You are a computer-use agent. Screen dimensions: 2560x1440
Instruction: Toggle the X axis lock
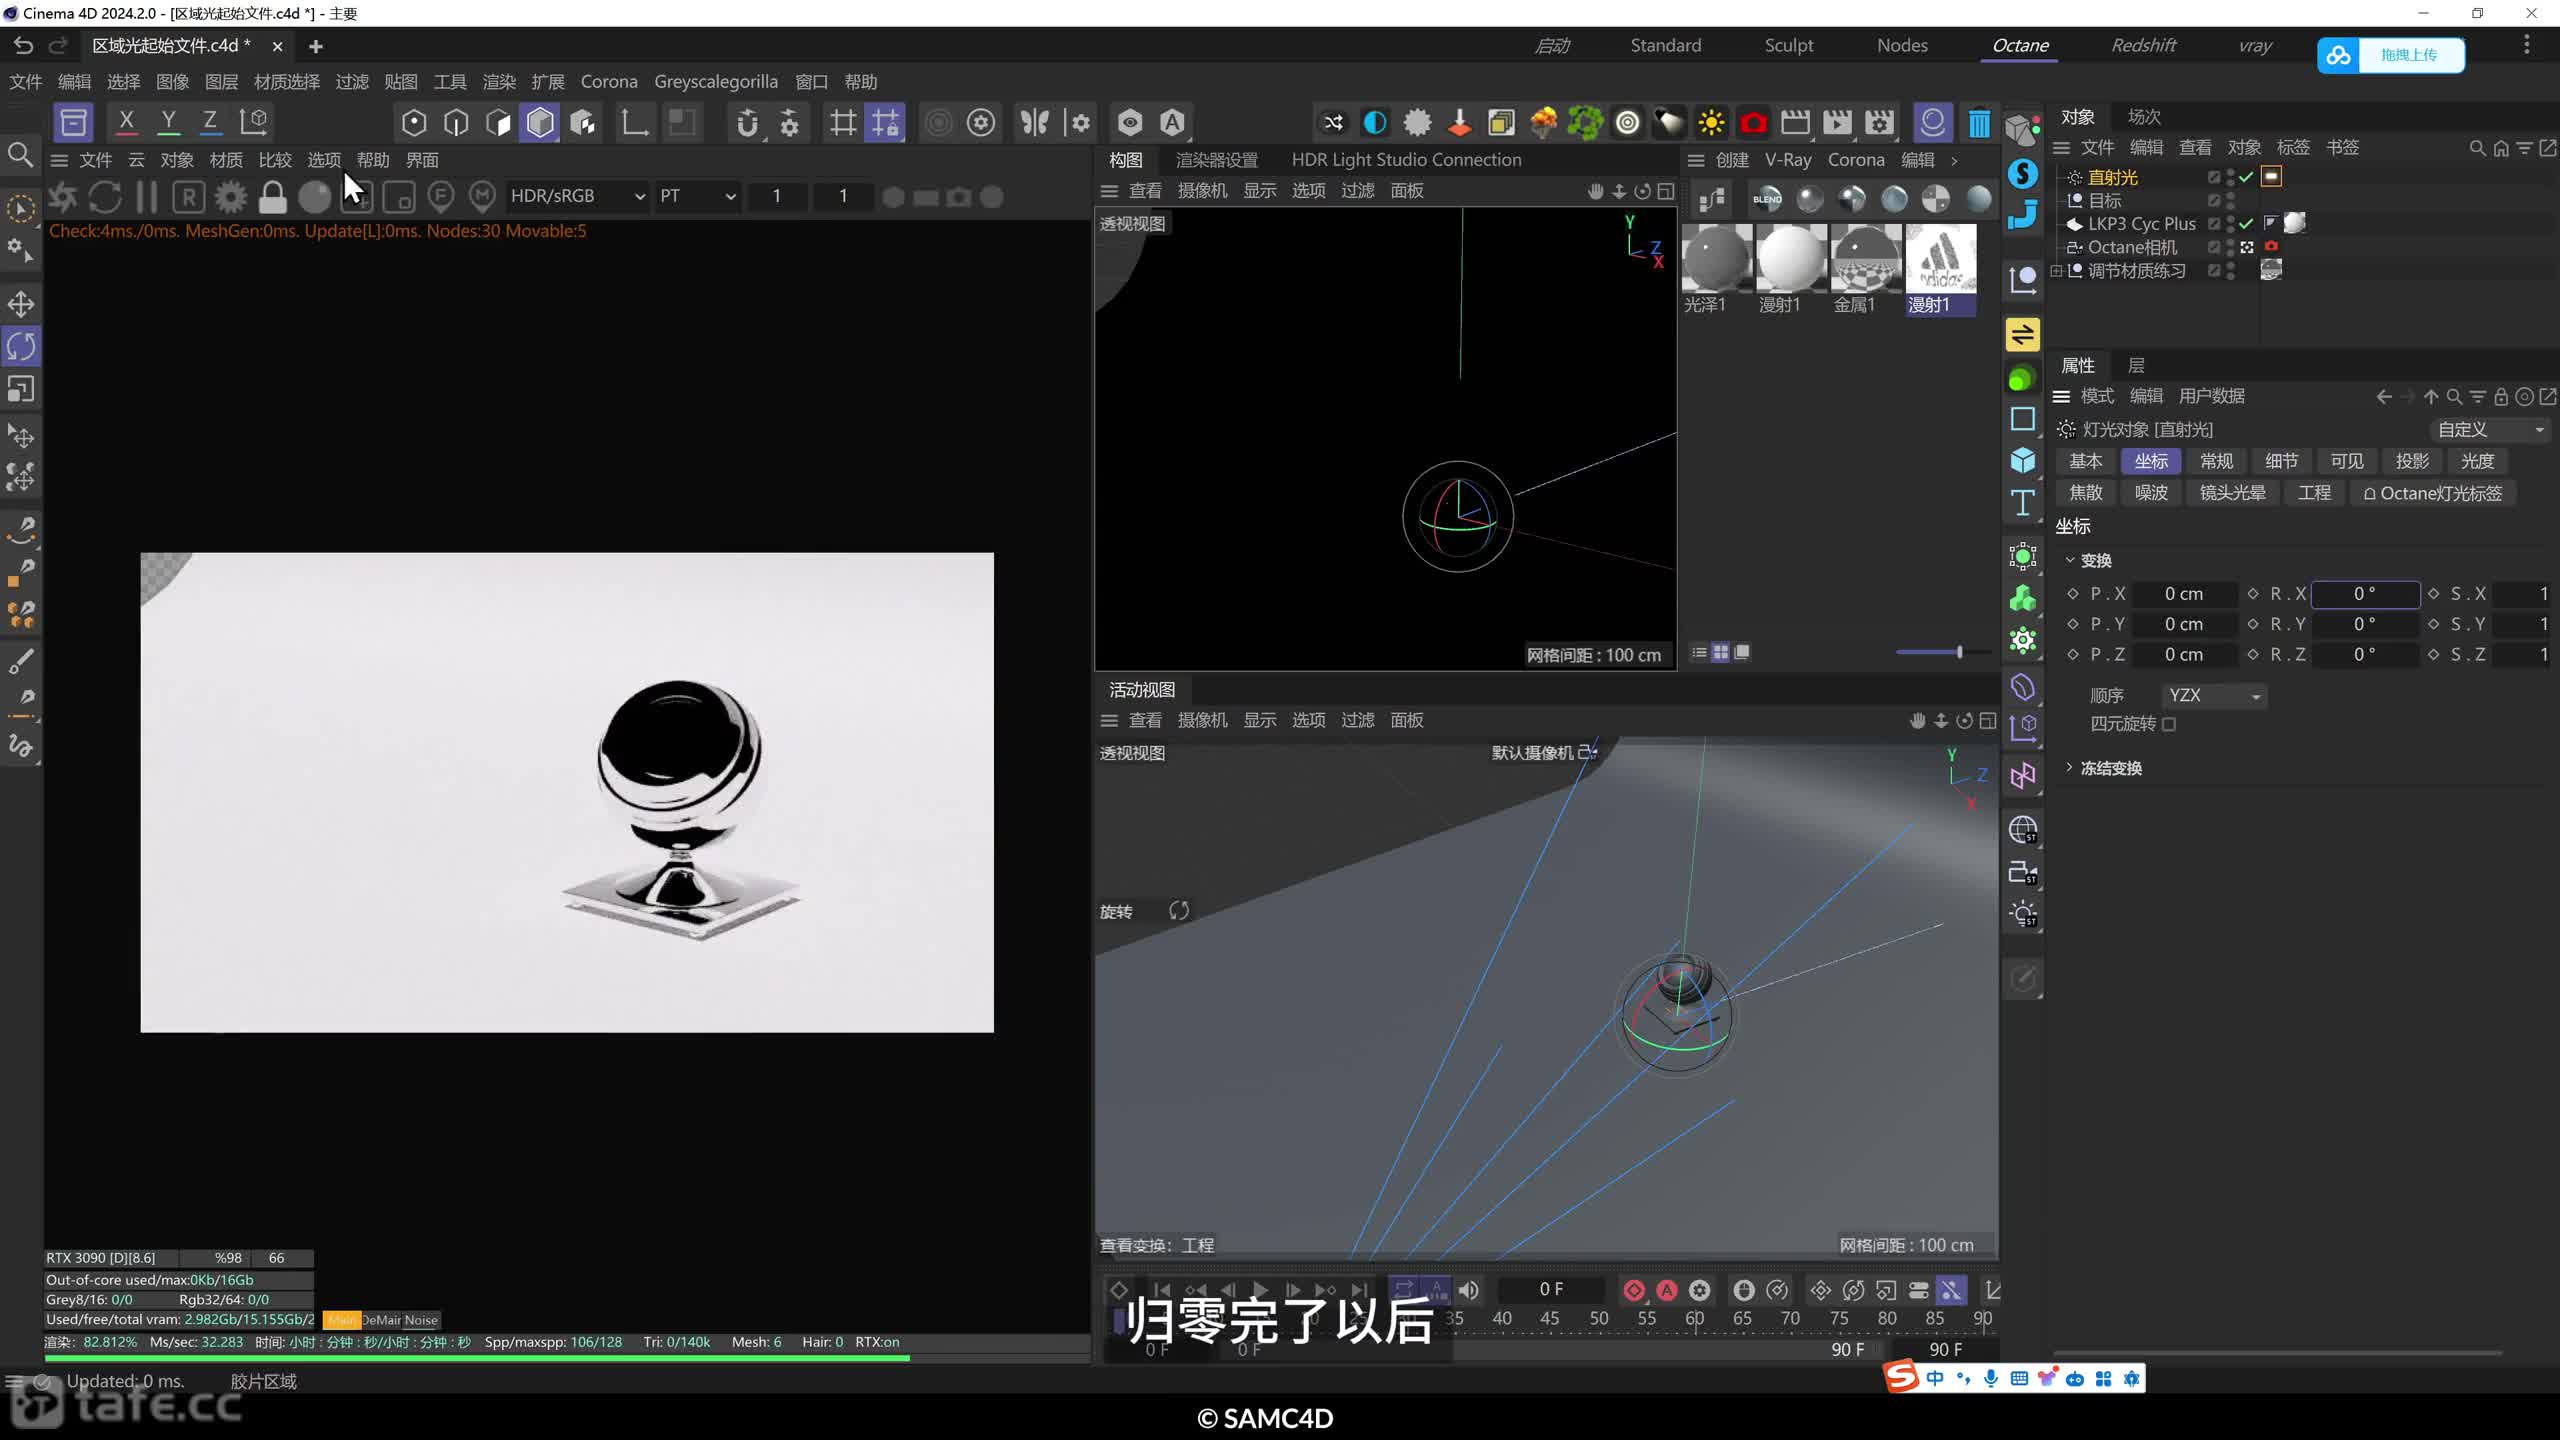tap(126, 122)
